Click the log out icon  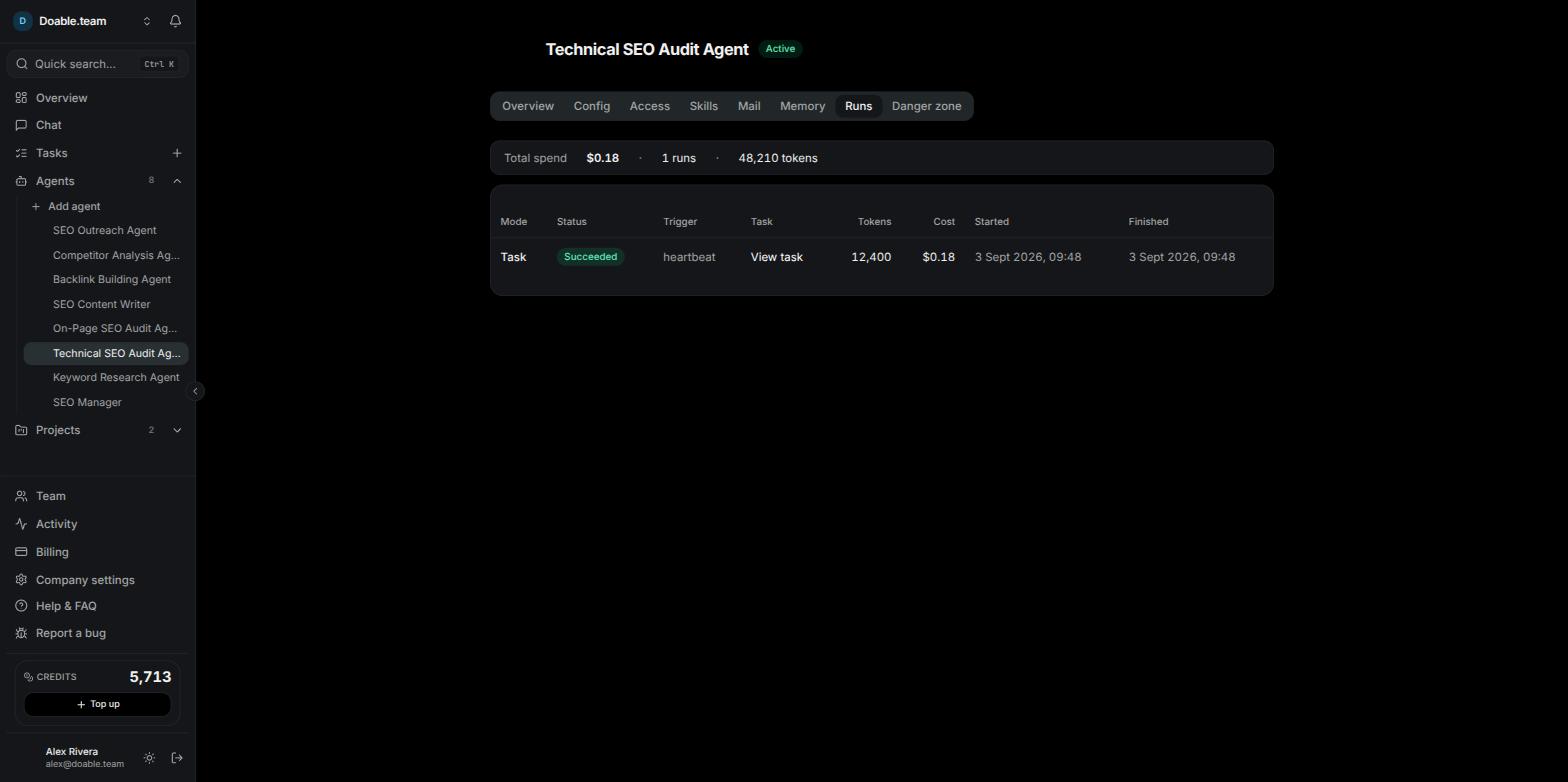click(177, 758)
